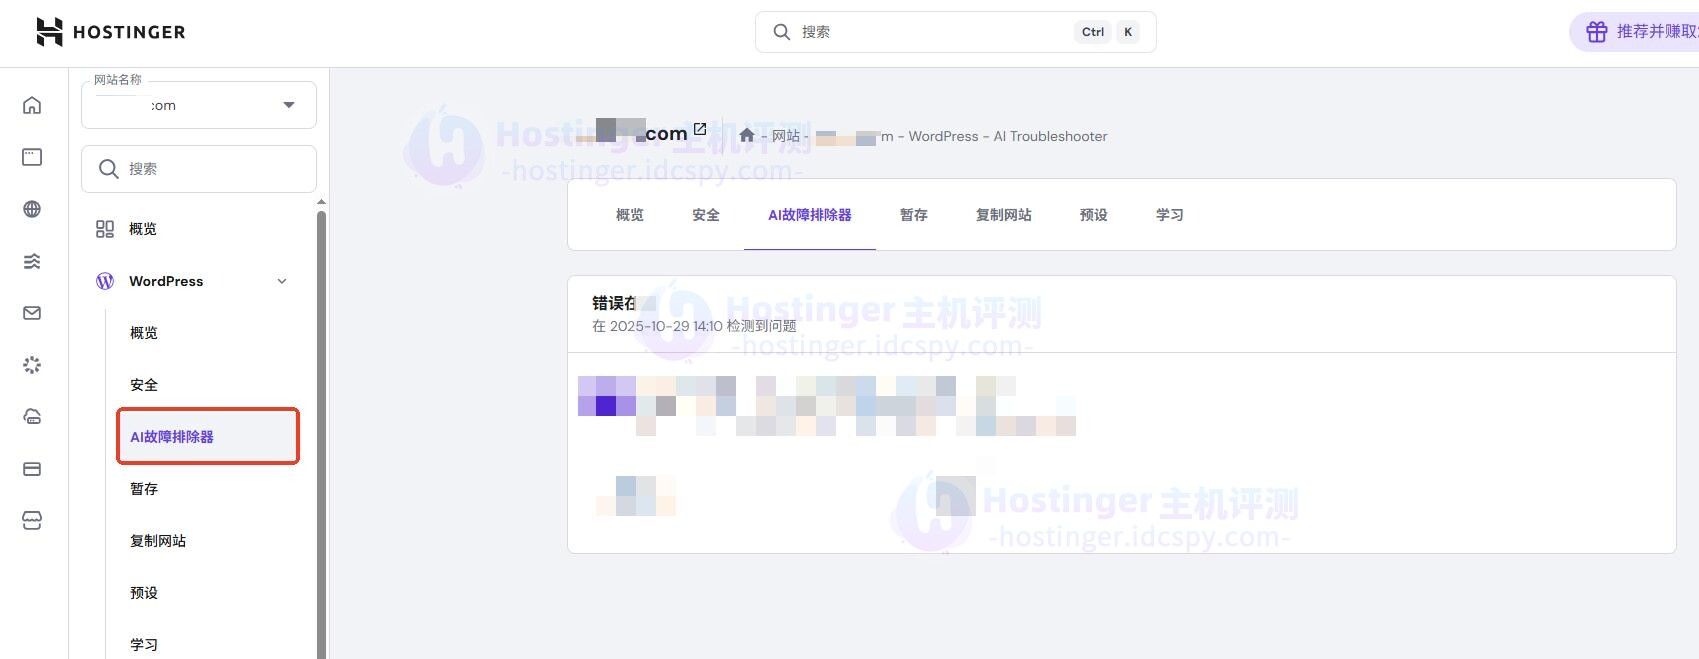Switch to the 预设 tab
The image size is (1699, 659).
point(1094,215)
